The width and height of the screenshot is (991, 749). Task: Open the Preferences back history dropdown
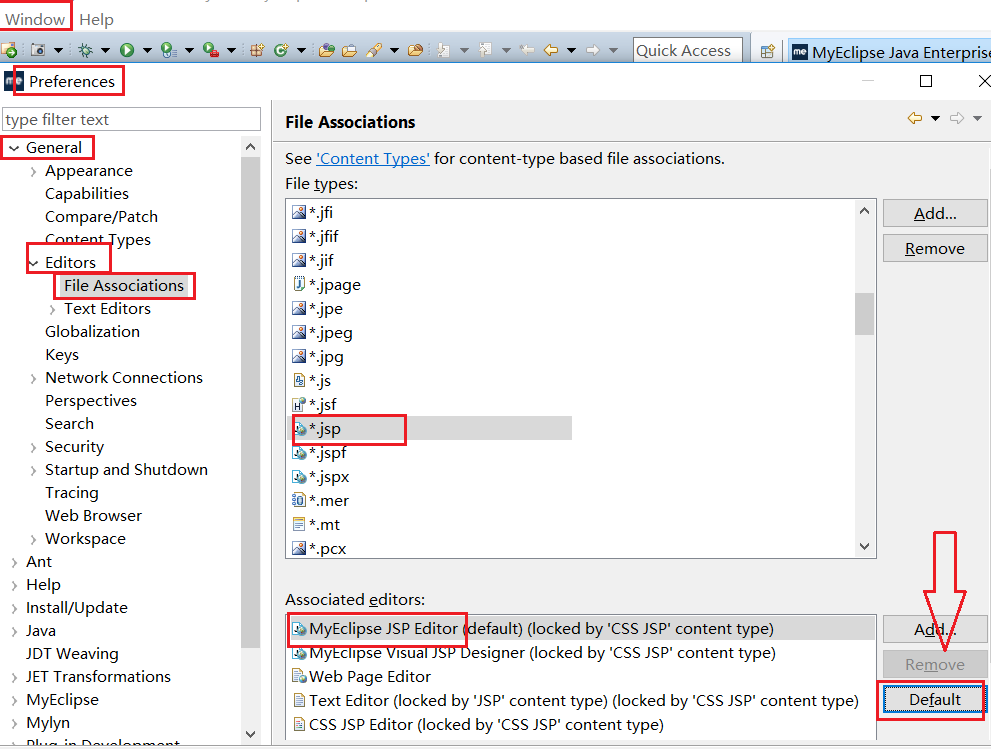coord(935,118)
